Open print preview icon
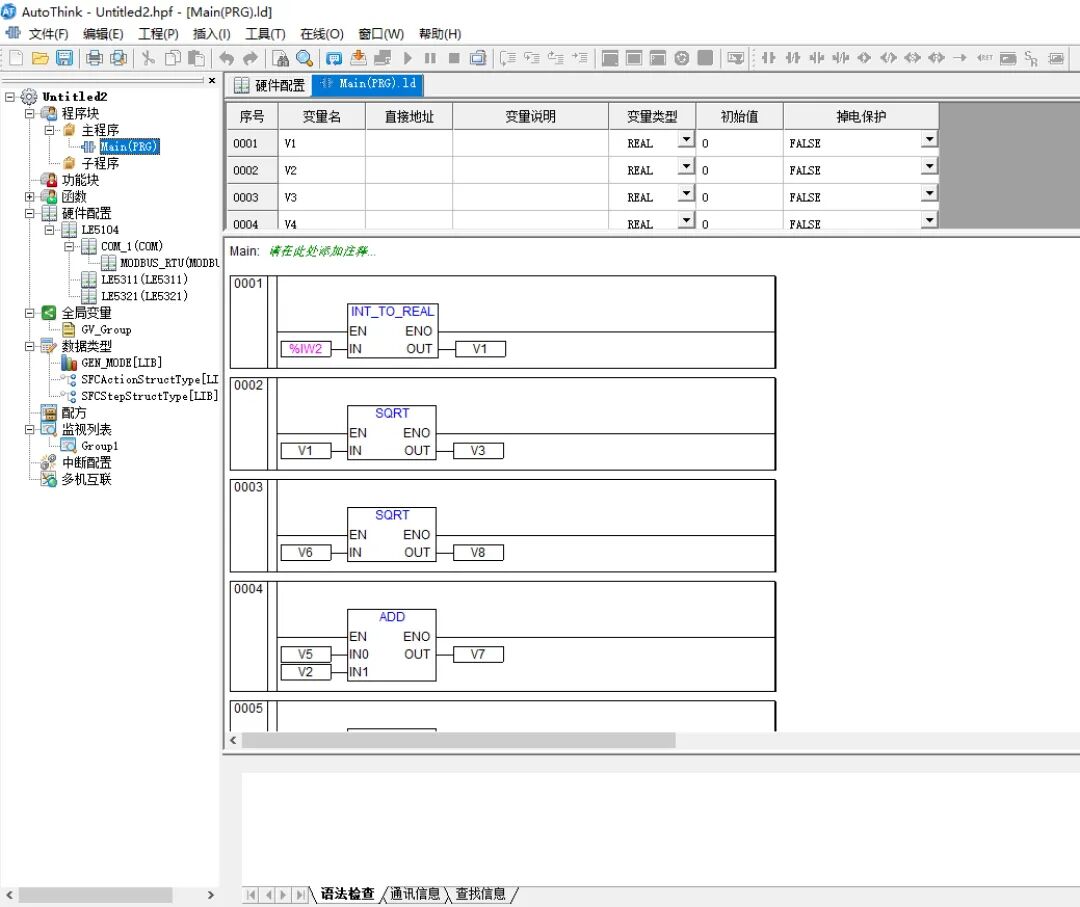 coord(118,59)
